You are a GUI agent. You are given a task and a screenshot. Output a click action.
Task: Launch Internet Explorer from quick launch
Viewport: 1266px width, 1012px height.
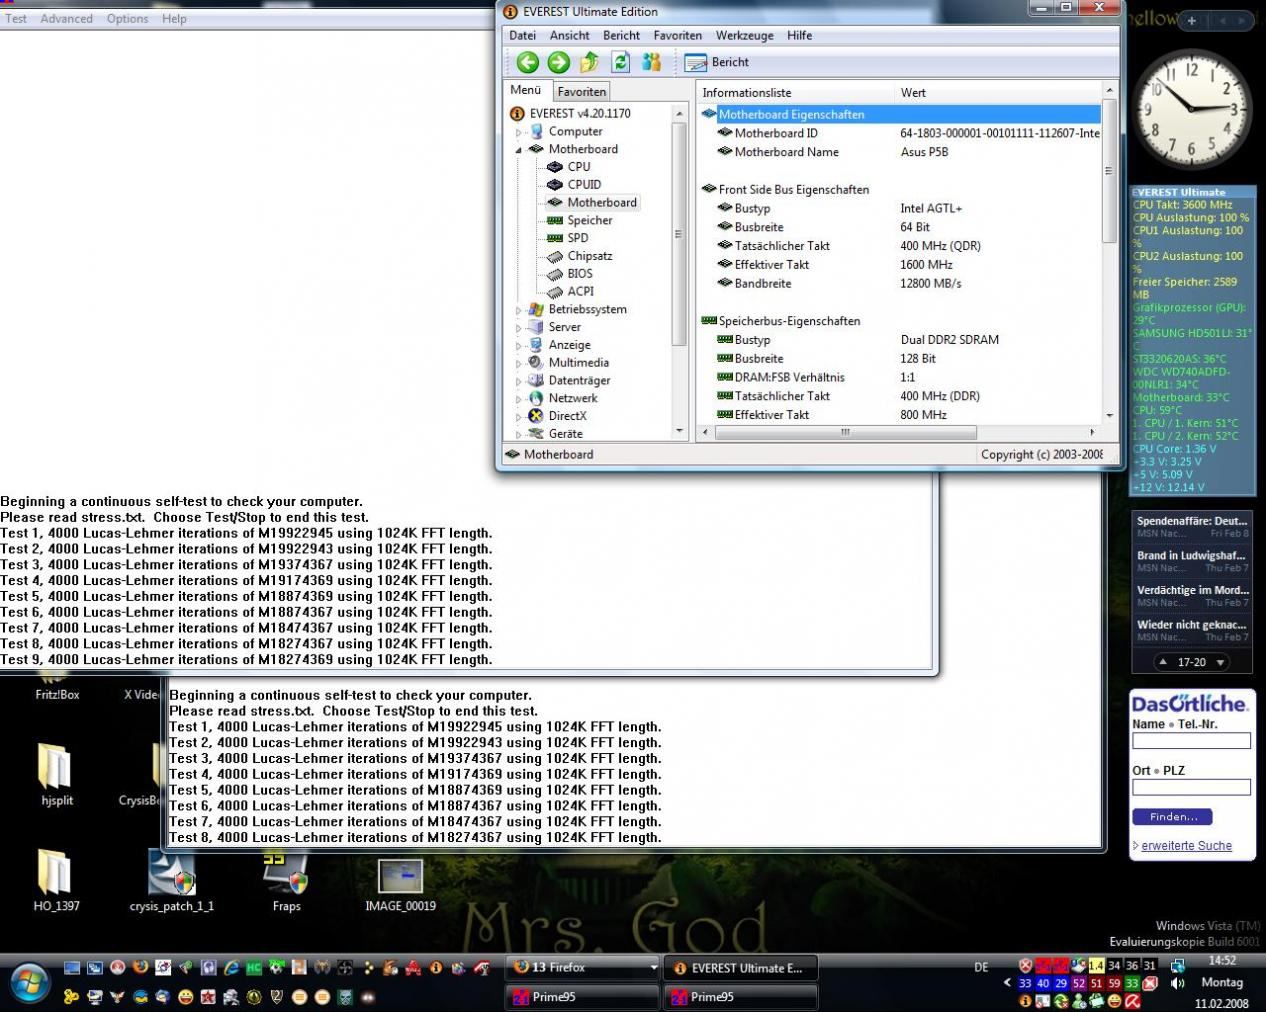pos(232,967)
